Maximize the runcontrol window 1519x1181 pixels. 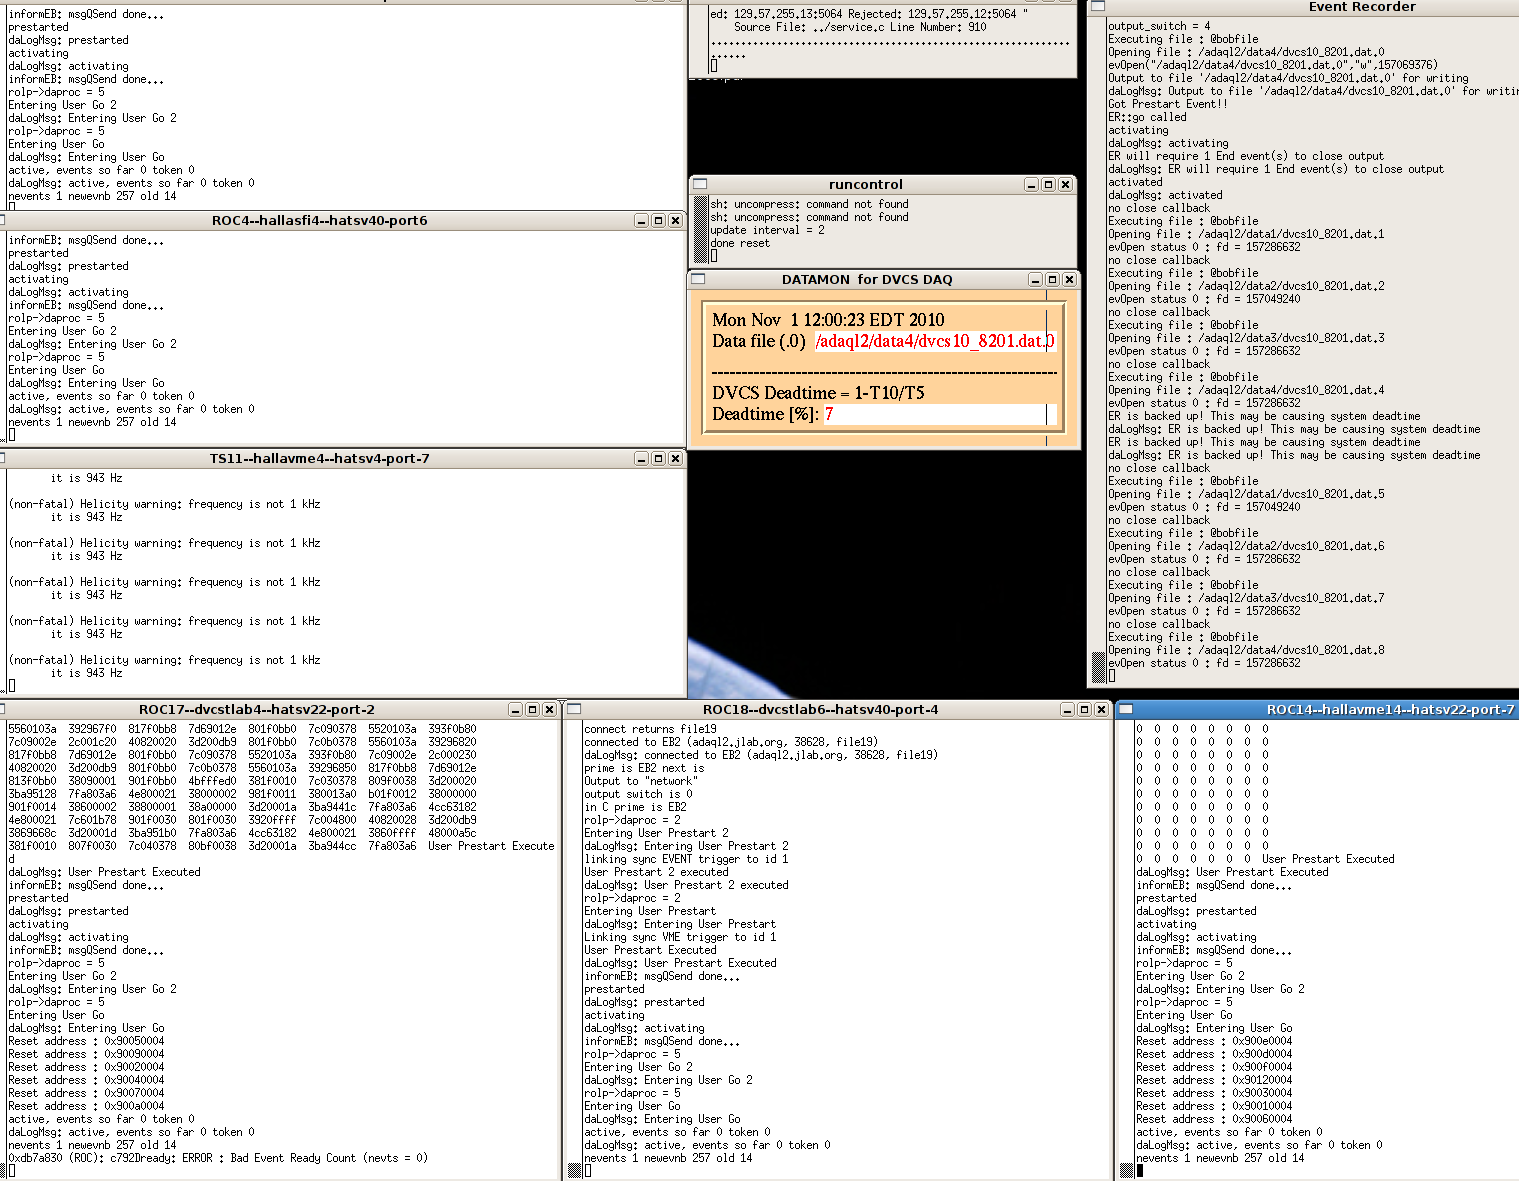pyautogui.click(x=1048, y=184)
